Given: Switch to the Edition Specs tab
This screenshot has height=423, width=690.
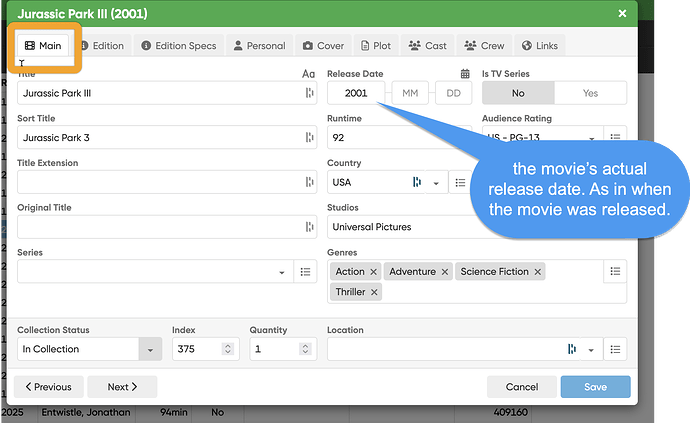Looking at the screenshot, I should coord(178,46).
